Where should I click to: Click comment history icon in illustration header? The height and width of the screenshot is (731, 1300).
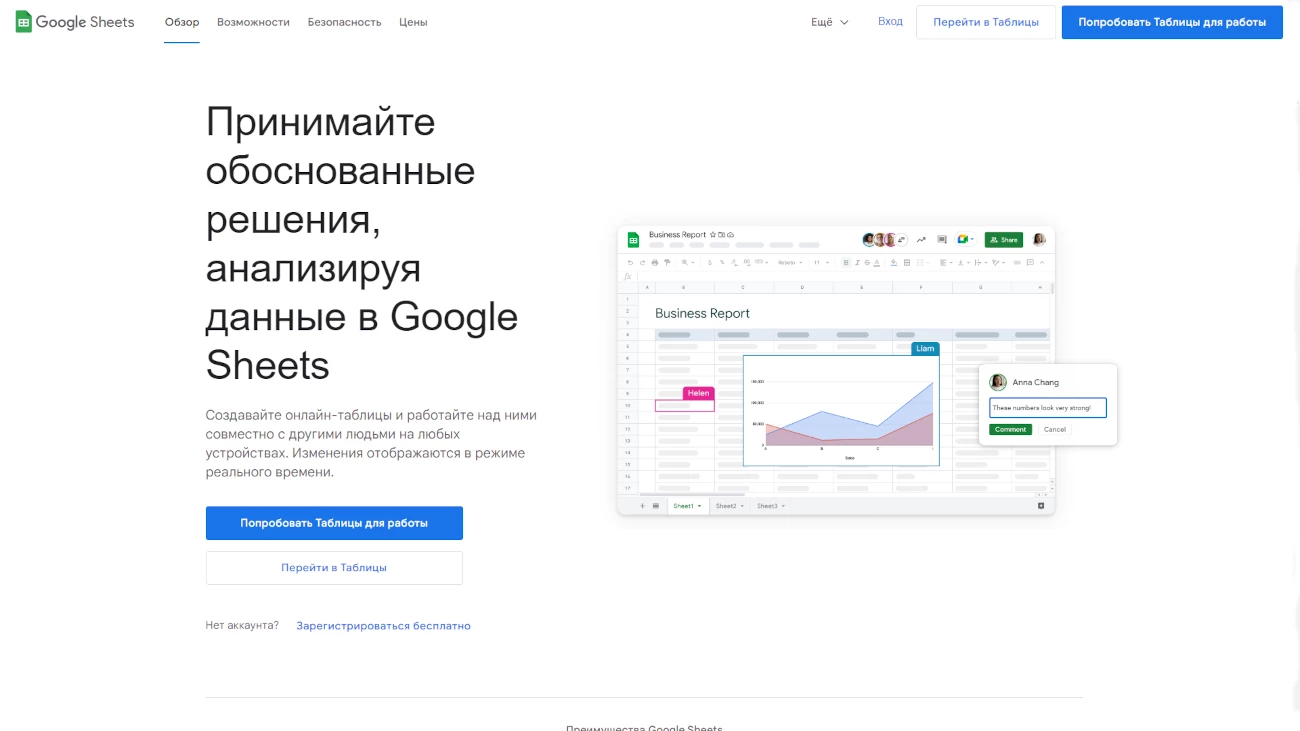coord(942,240)
